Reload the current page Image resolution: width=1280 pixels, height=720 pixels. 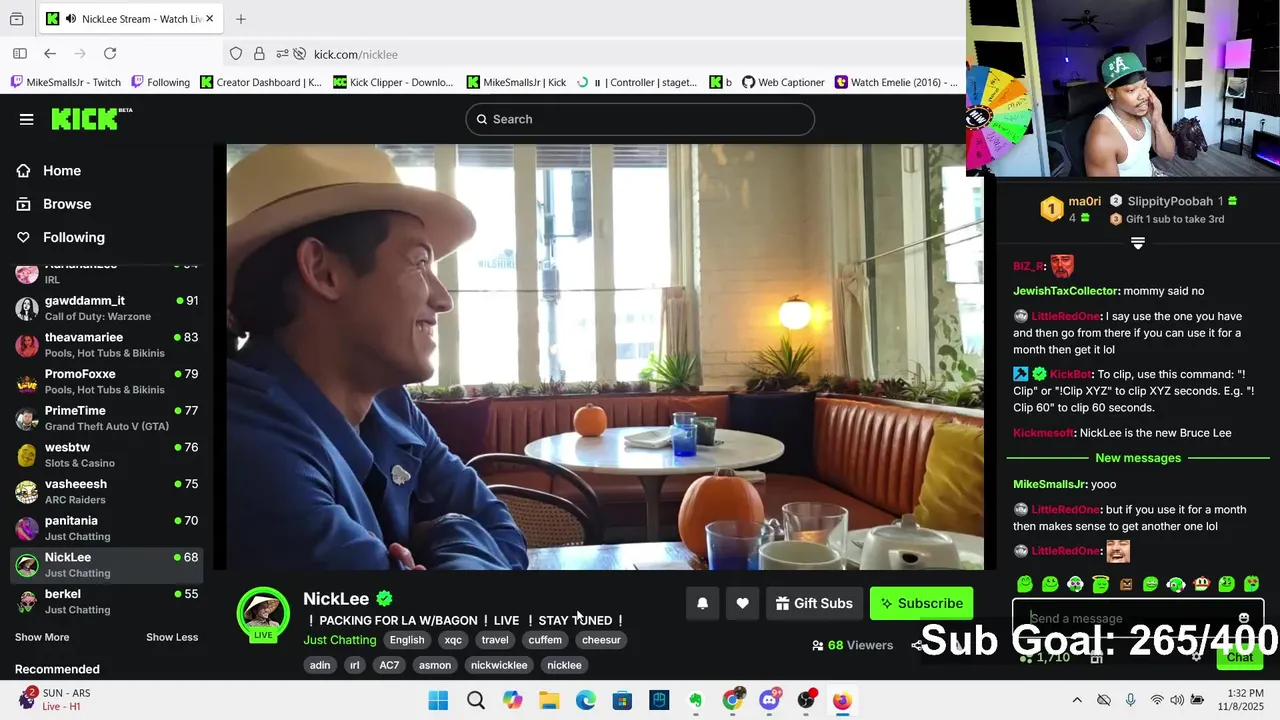click(110, 54)
